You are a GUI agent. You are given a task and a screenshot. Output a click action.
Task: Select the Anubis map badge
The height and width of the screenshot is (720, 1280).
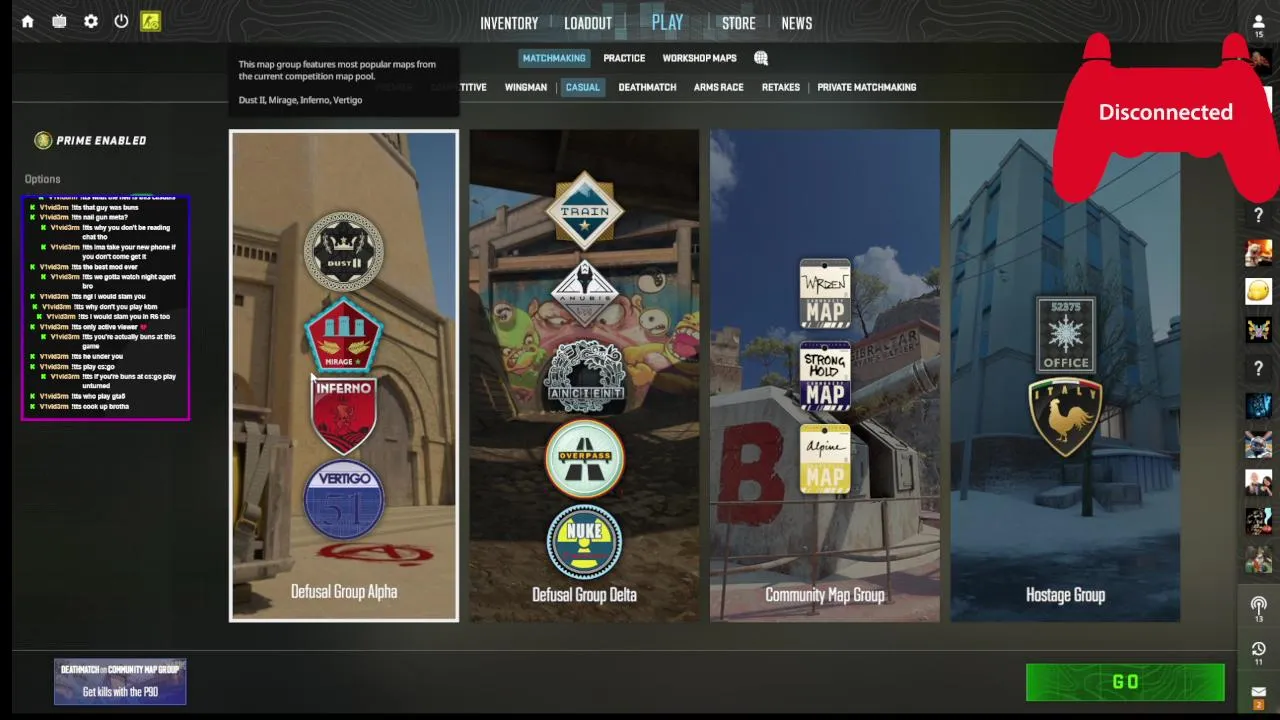point(584,293)
